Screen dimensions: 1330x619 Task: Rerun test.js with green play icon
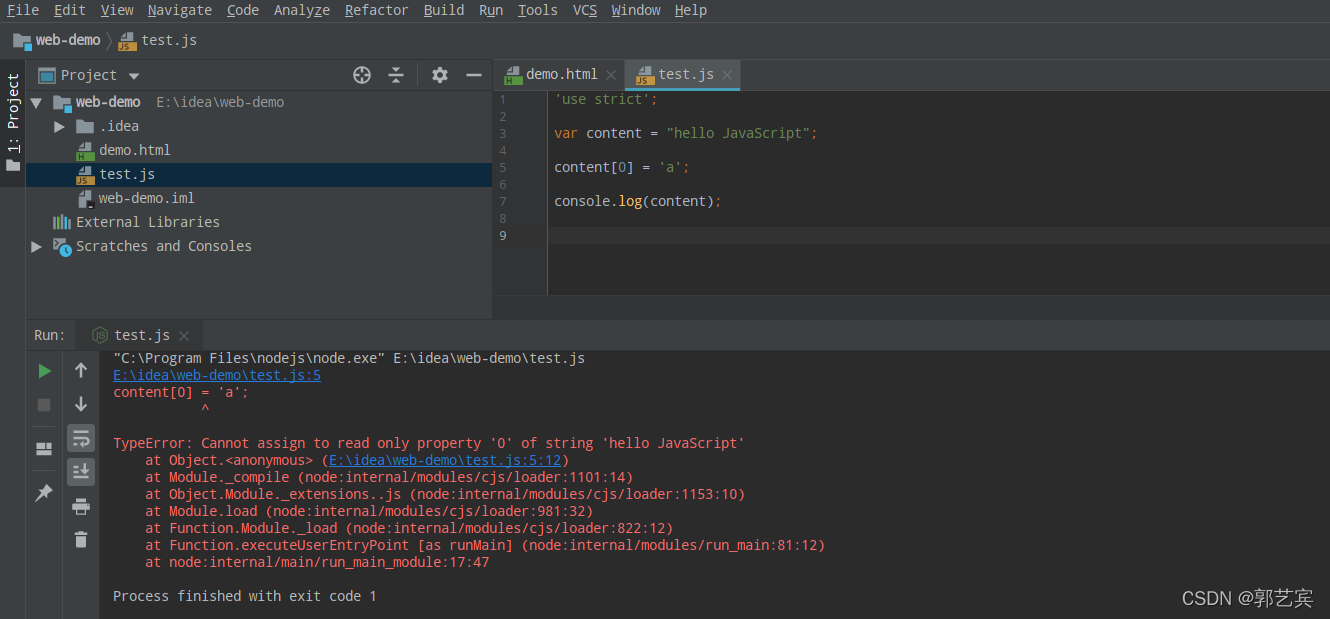click(x=44, y=371)
